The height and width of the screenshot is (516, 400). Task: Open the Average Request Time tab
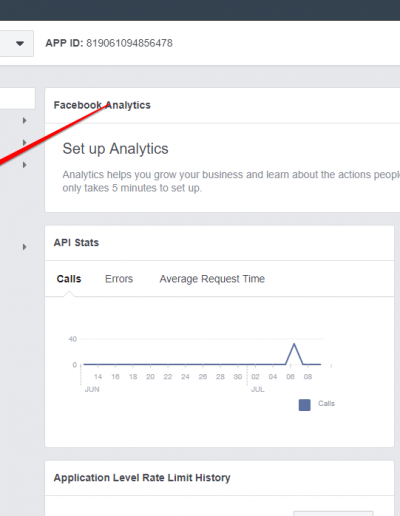tap(212, 279)
